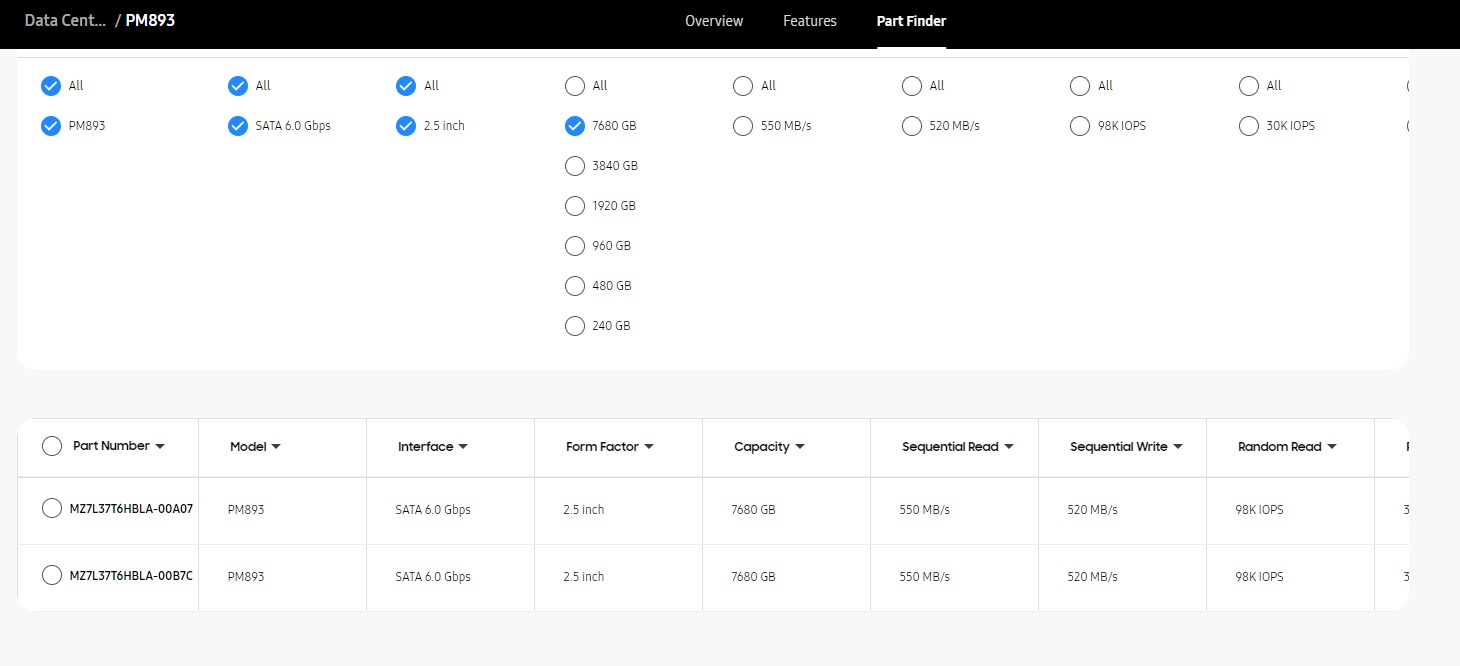Check All above 550 MB/s filter
Viewport: 1460px width, 666px height.
(743, 86)
